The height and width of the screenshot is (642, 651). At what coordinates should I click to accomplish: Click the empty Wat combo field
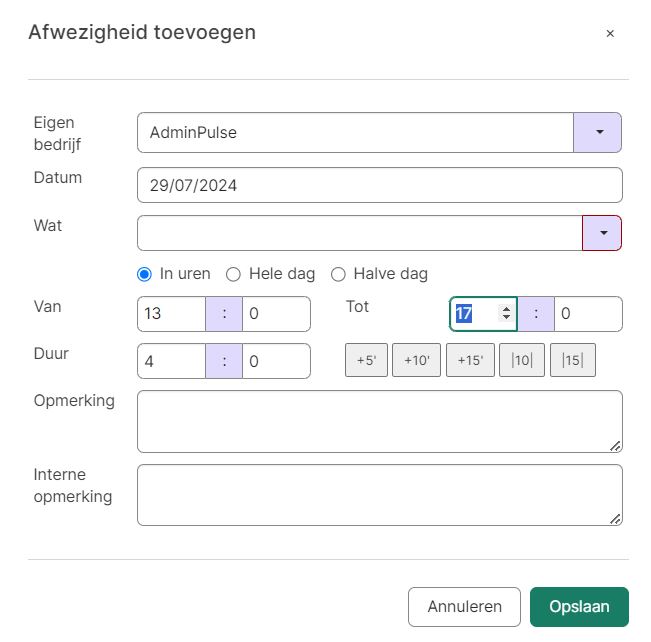[360, 233]
